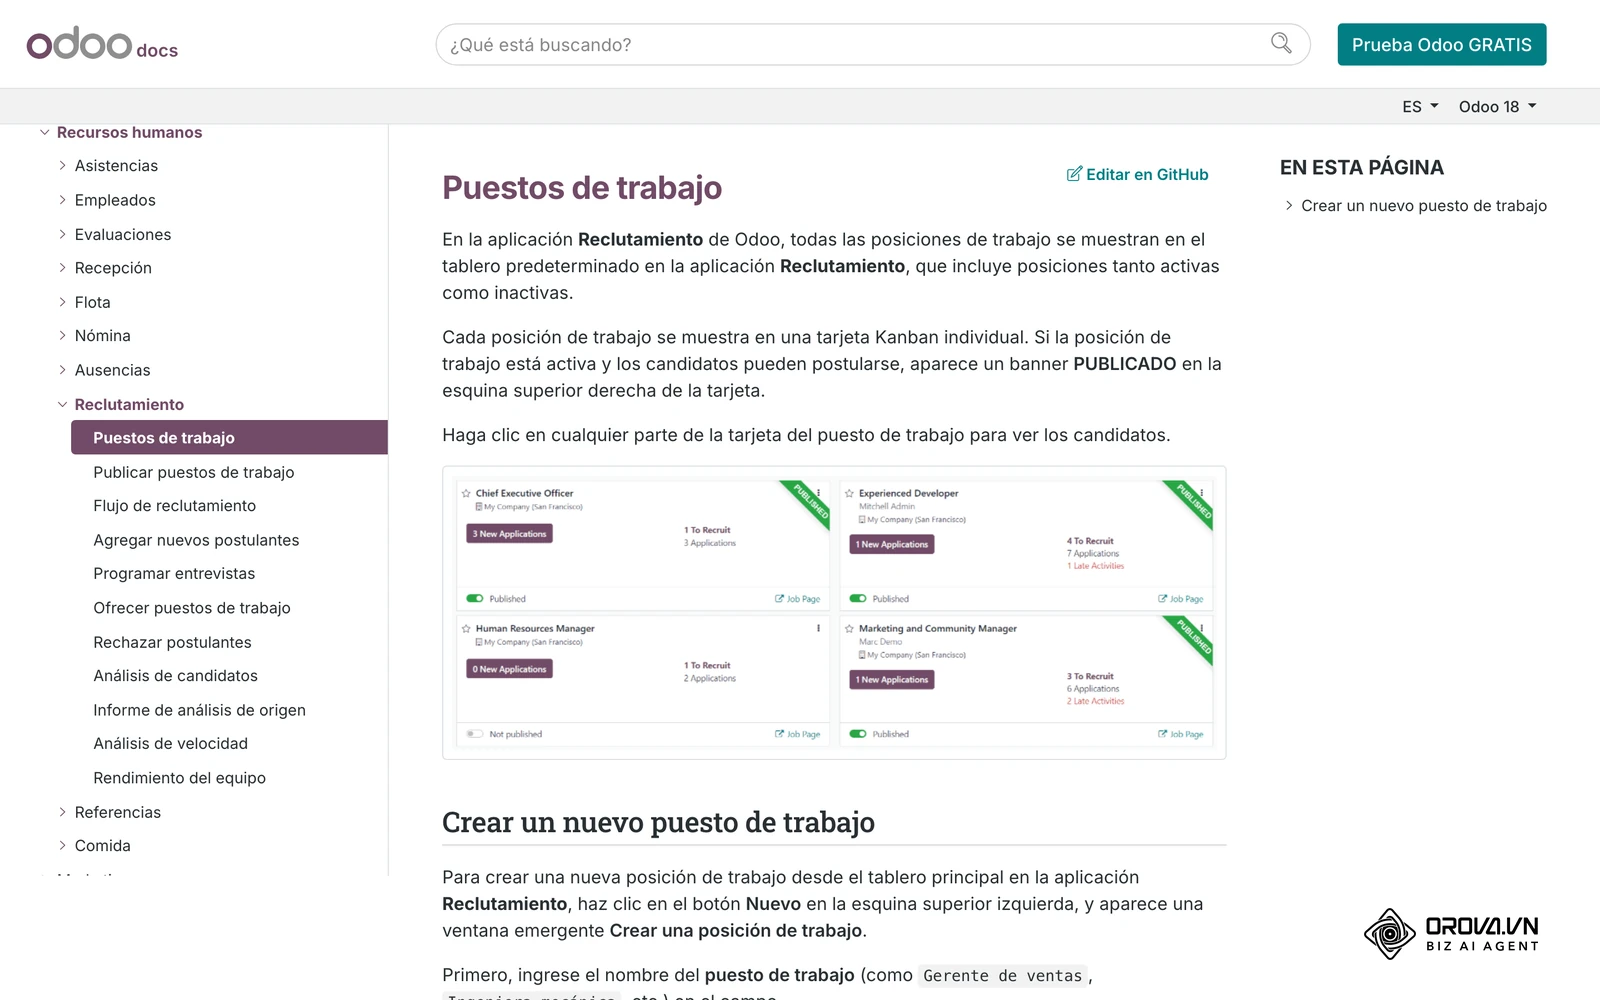This screenshot has height=1000, width=1600.
Task: Open the ES language dropdown
Action: [1420, 107]
